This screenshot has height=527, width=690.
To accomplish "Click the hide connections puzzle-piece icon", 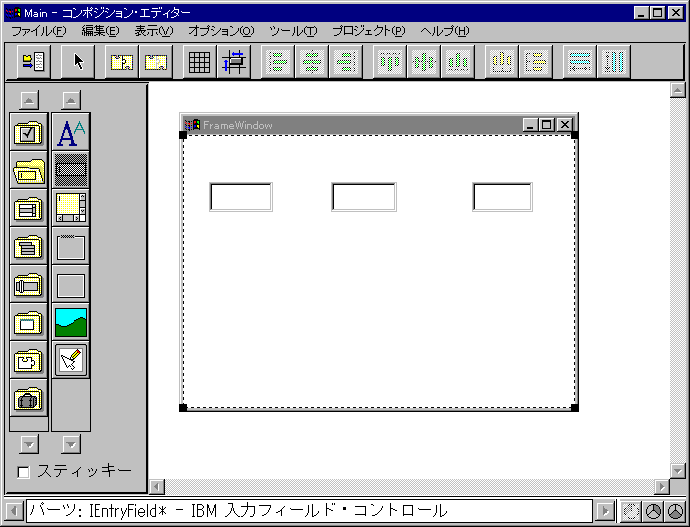I will coord(156,62).
